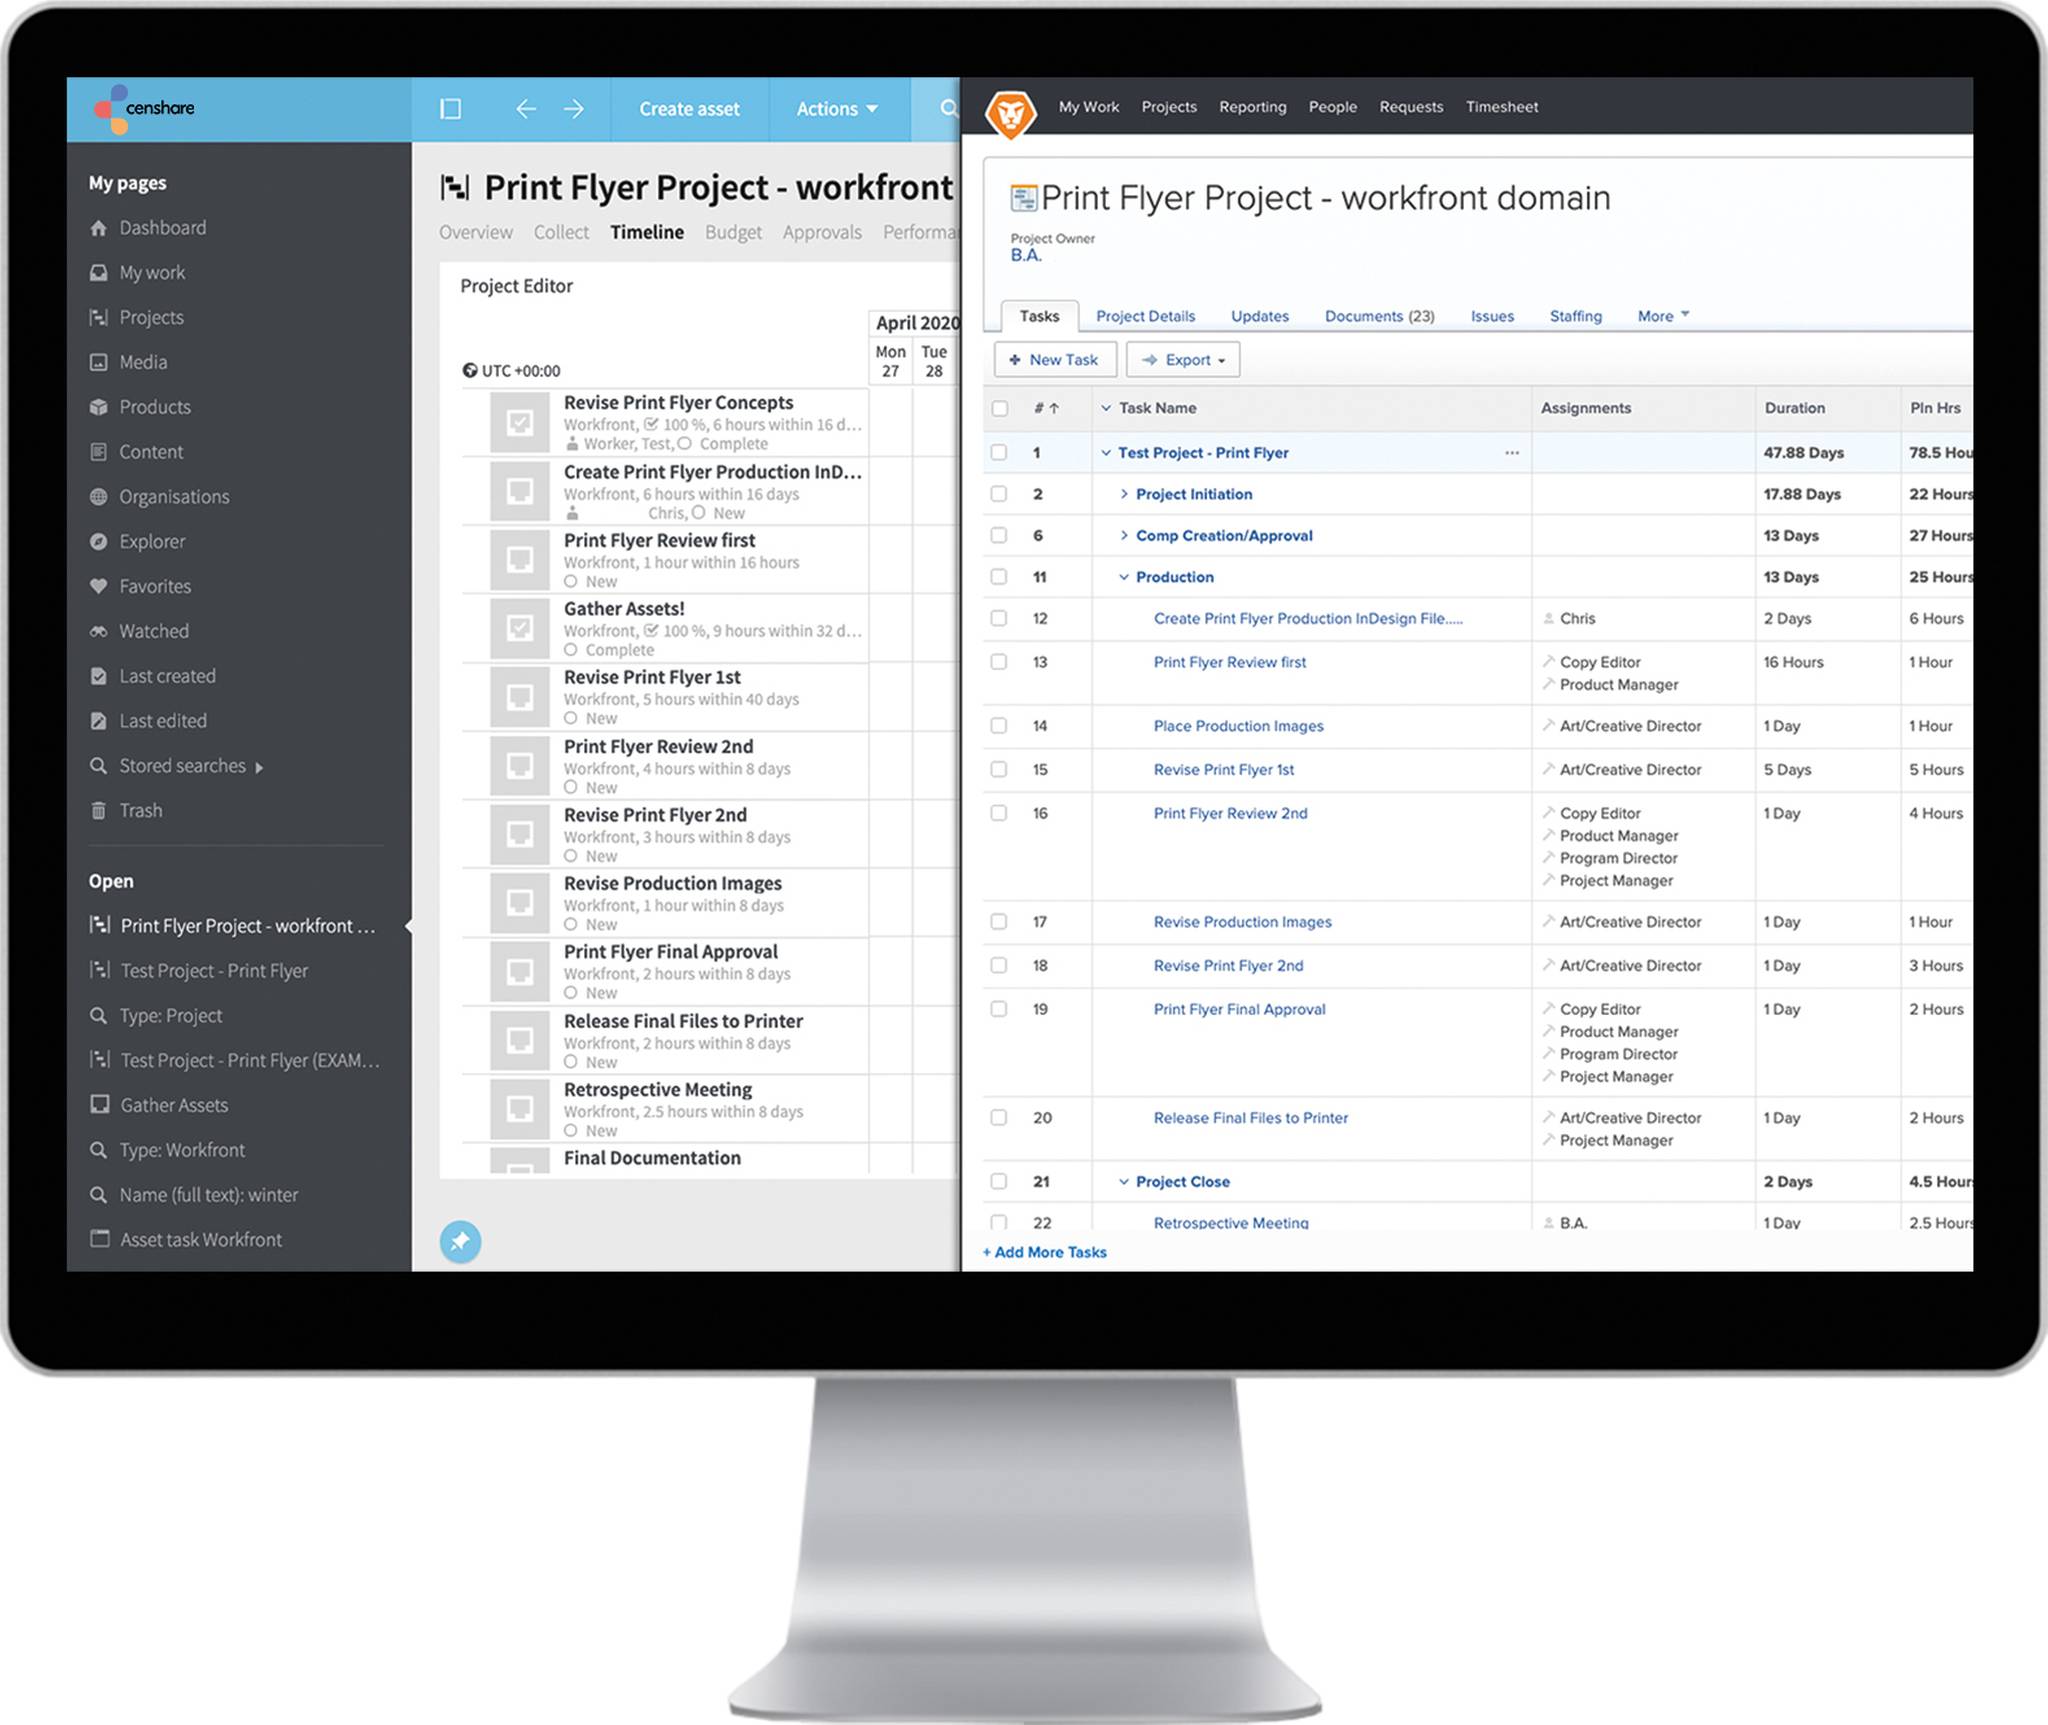Click the Create Asset button in toolbar

click(691, 108)
